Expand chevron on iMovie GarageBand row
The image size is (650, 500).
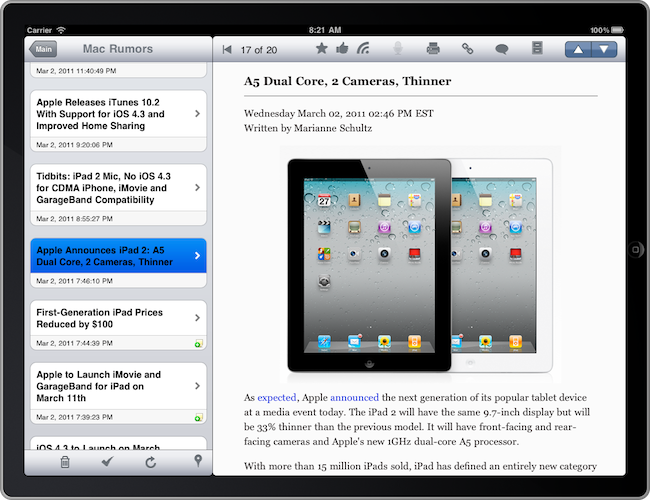coord(197,386)
